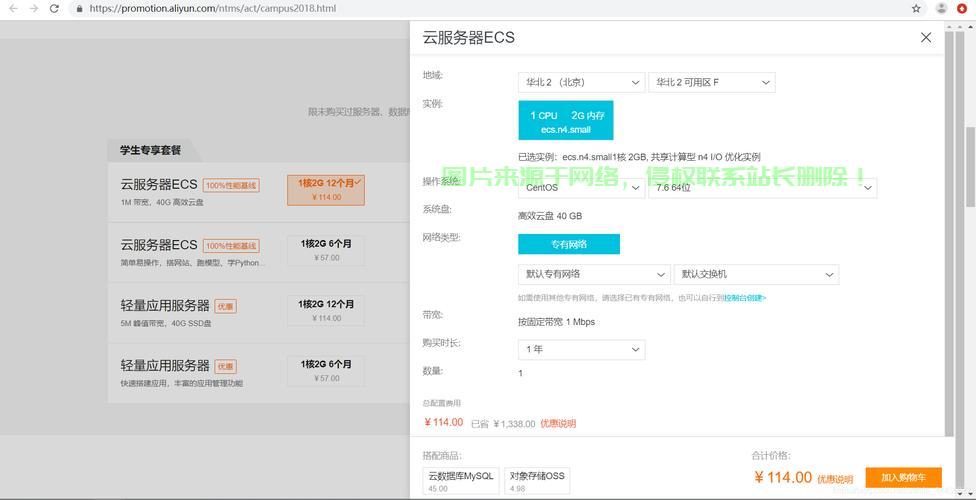
Task: Click the address bar URL
Action: pyautogui.click(x=213, y=9)
